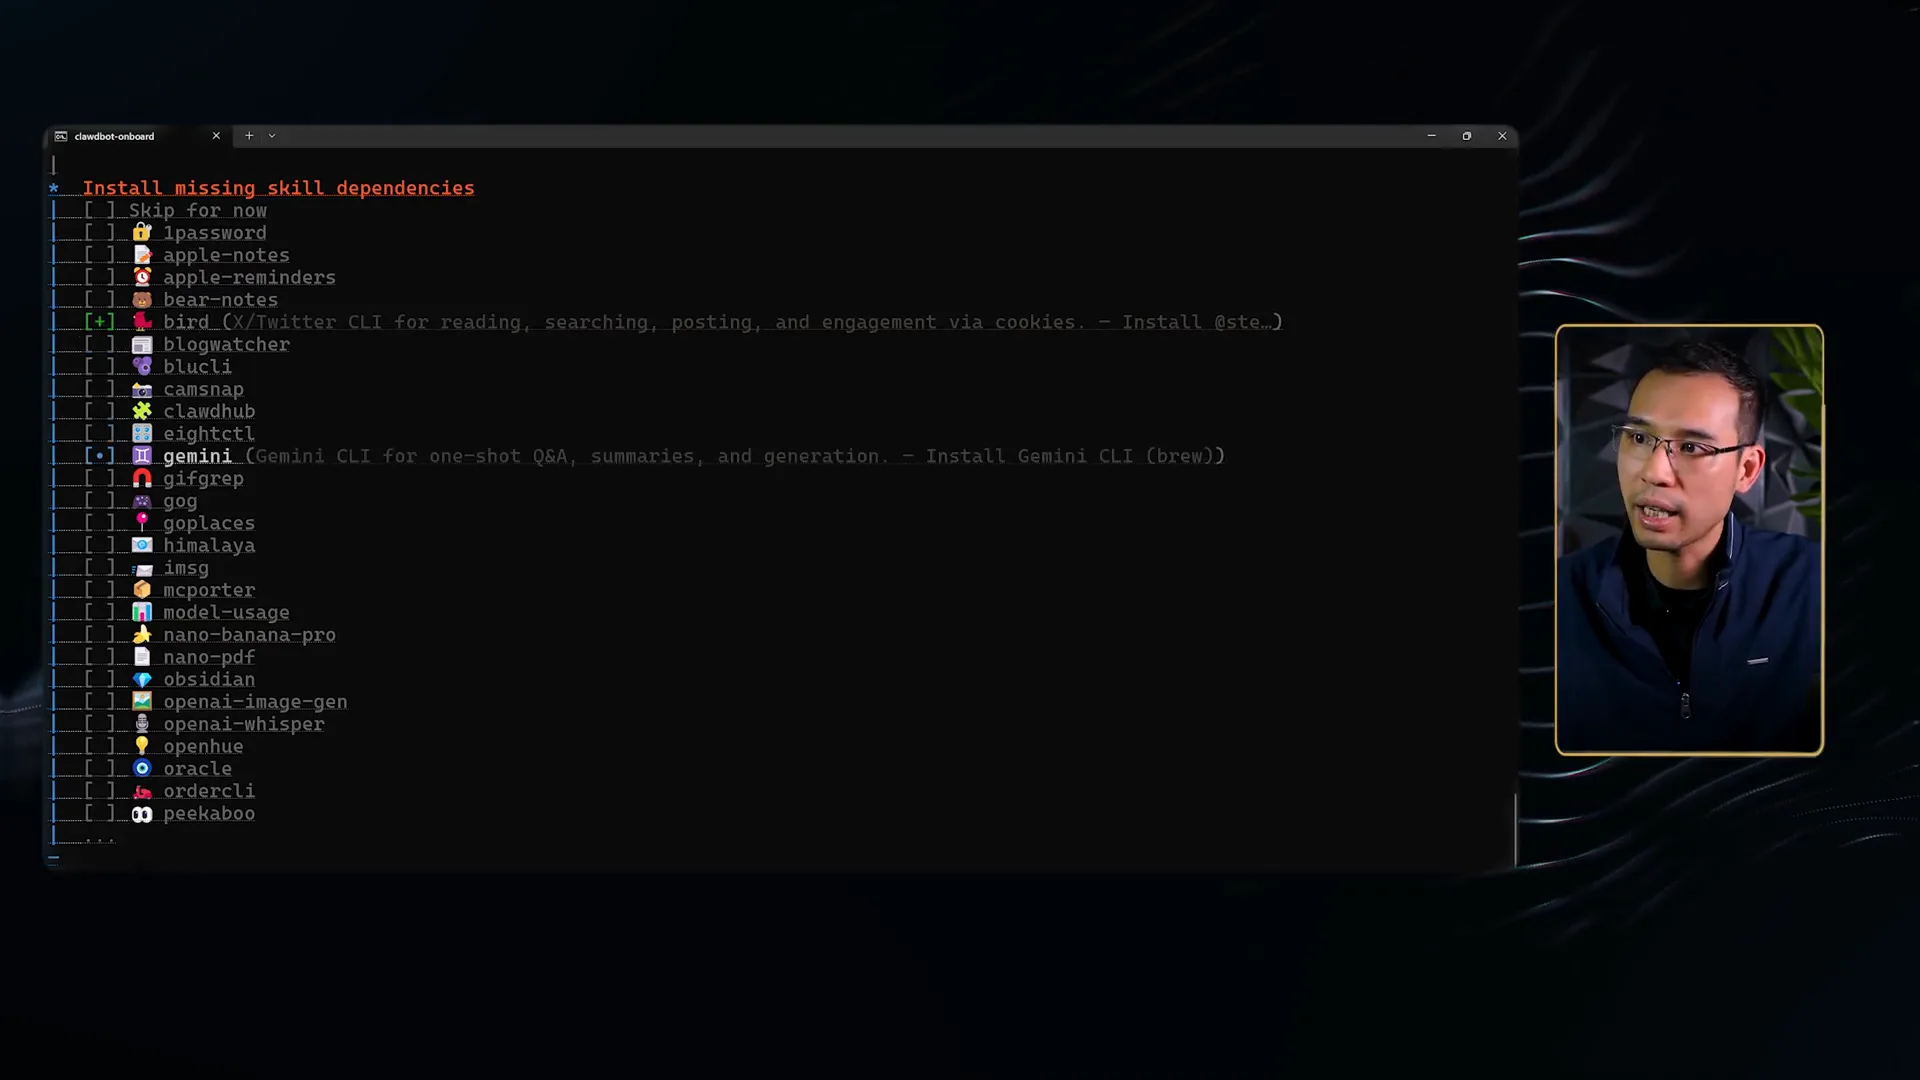Click the apple-reminders label
The height and width of the screenshot is (1080, 1920).
tap(250, 277)
